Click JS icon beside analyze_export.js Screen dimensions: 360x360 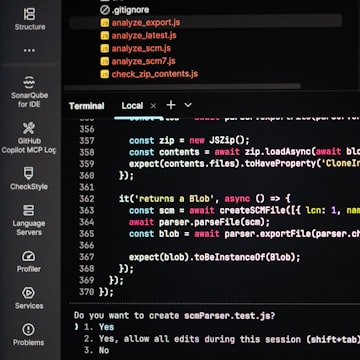coord(105,23)
